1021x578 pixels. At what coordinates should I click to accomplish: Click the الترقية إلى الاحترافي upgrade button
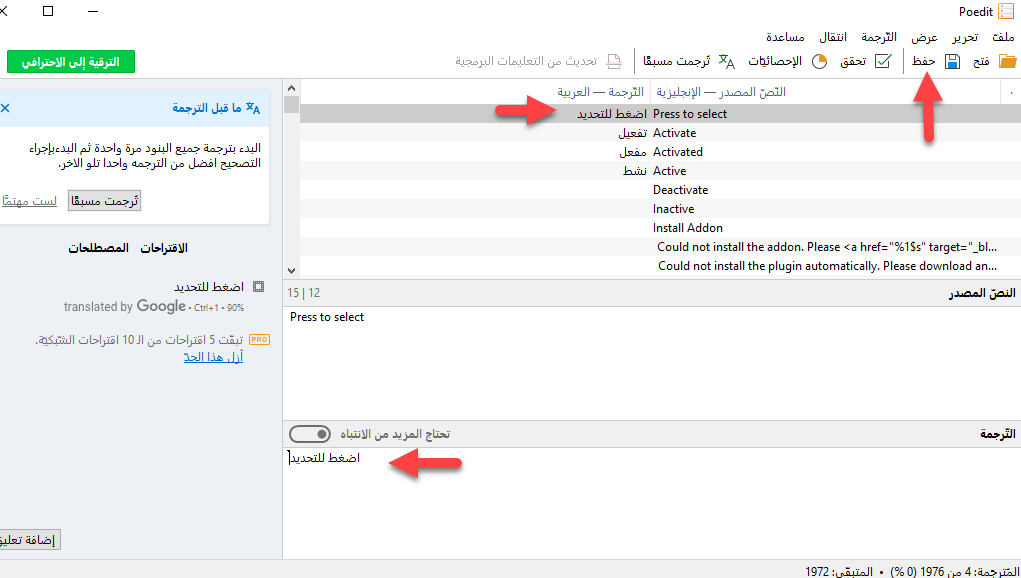pos(71,62)
